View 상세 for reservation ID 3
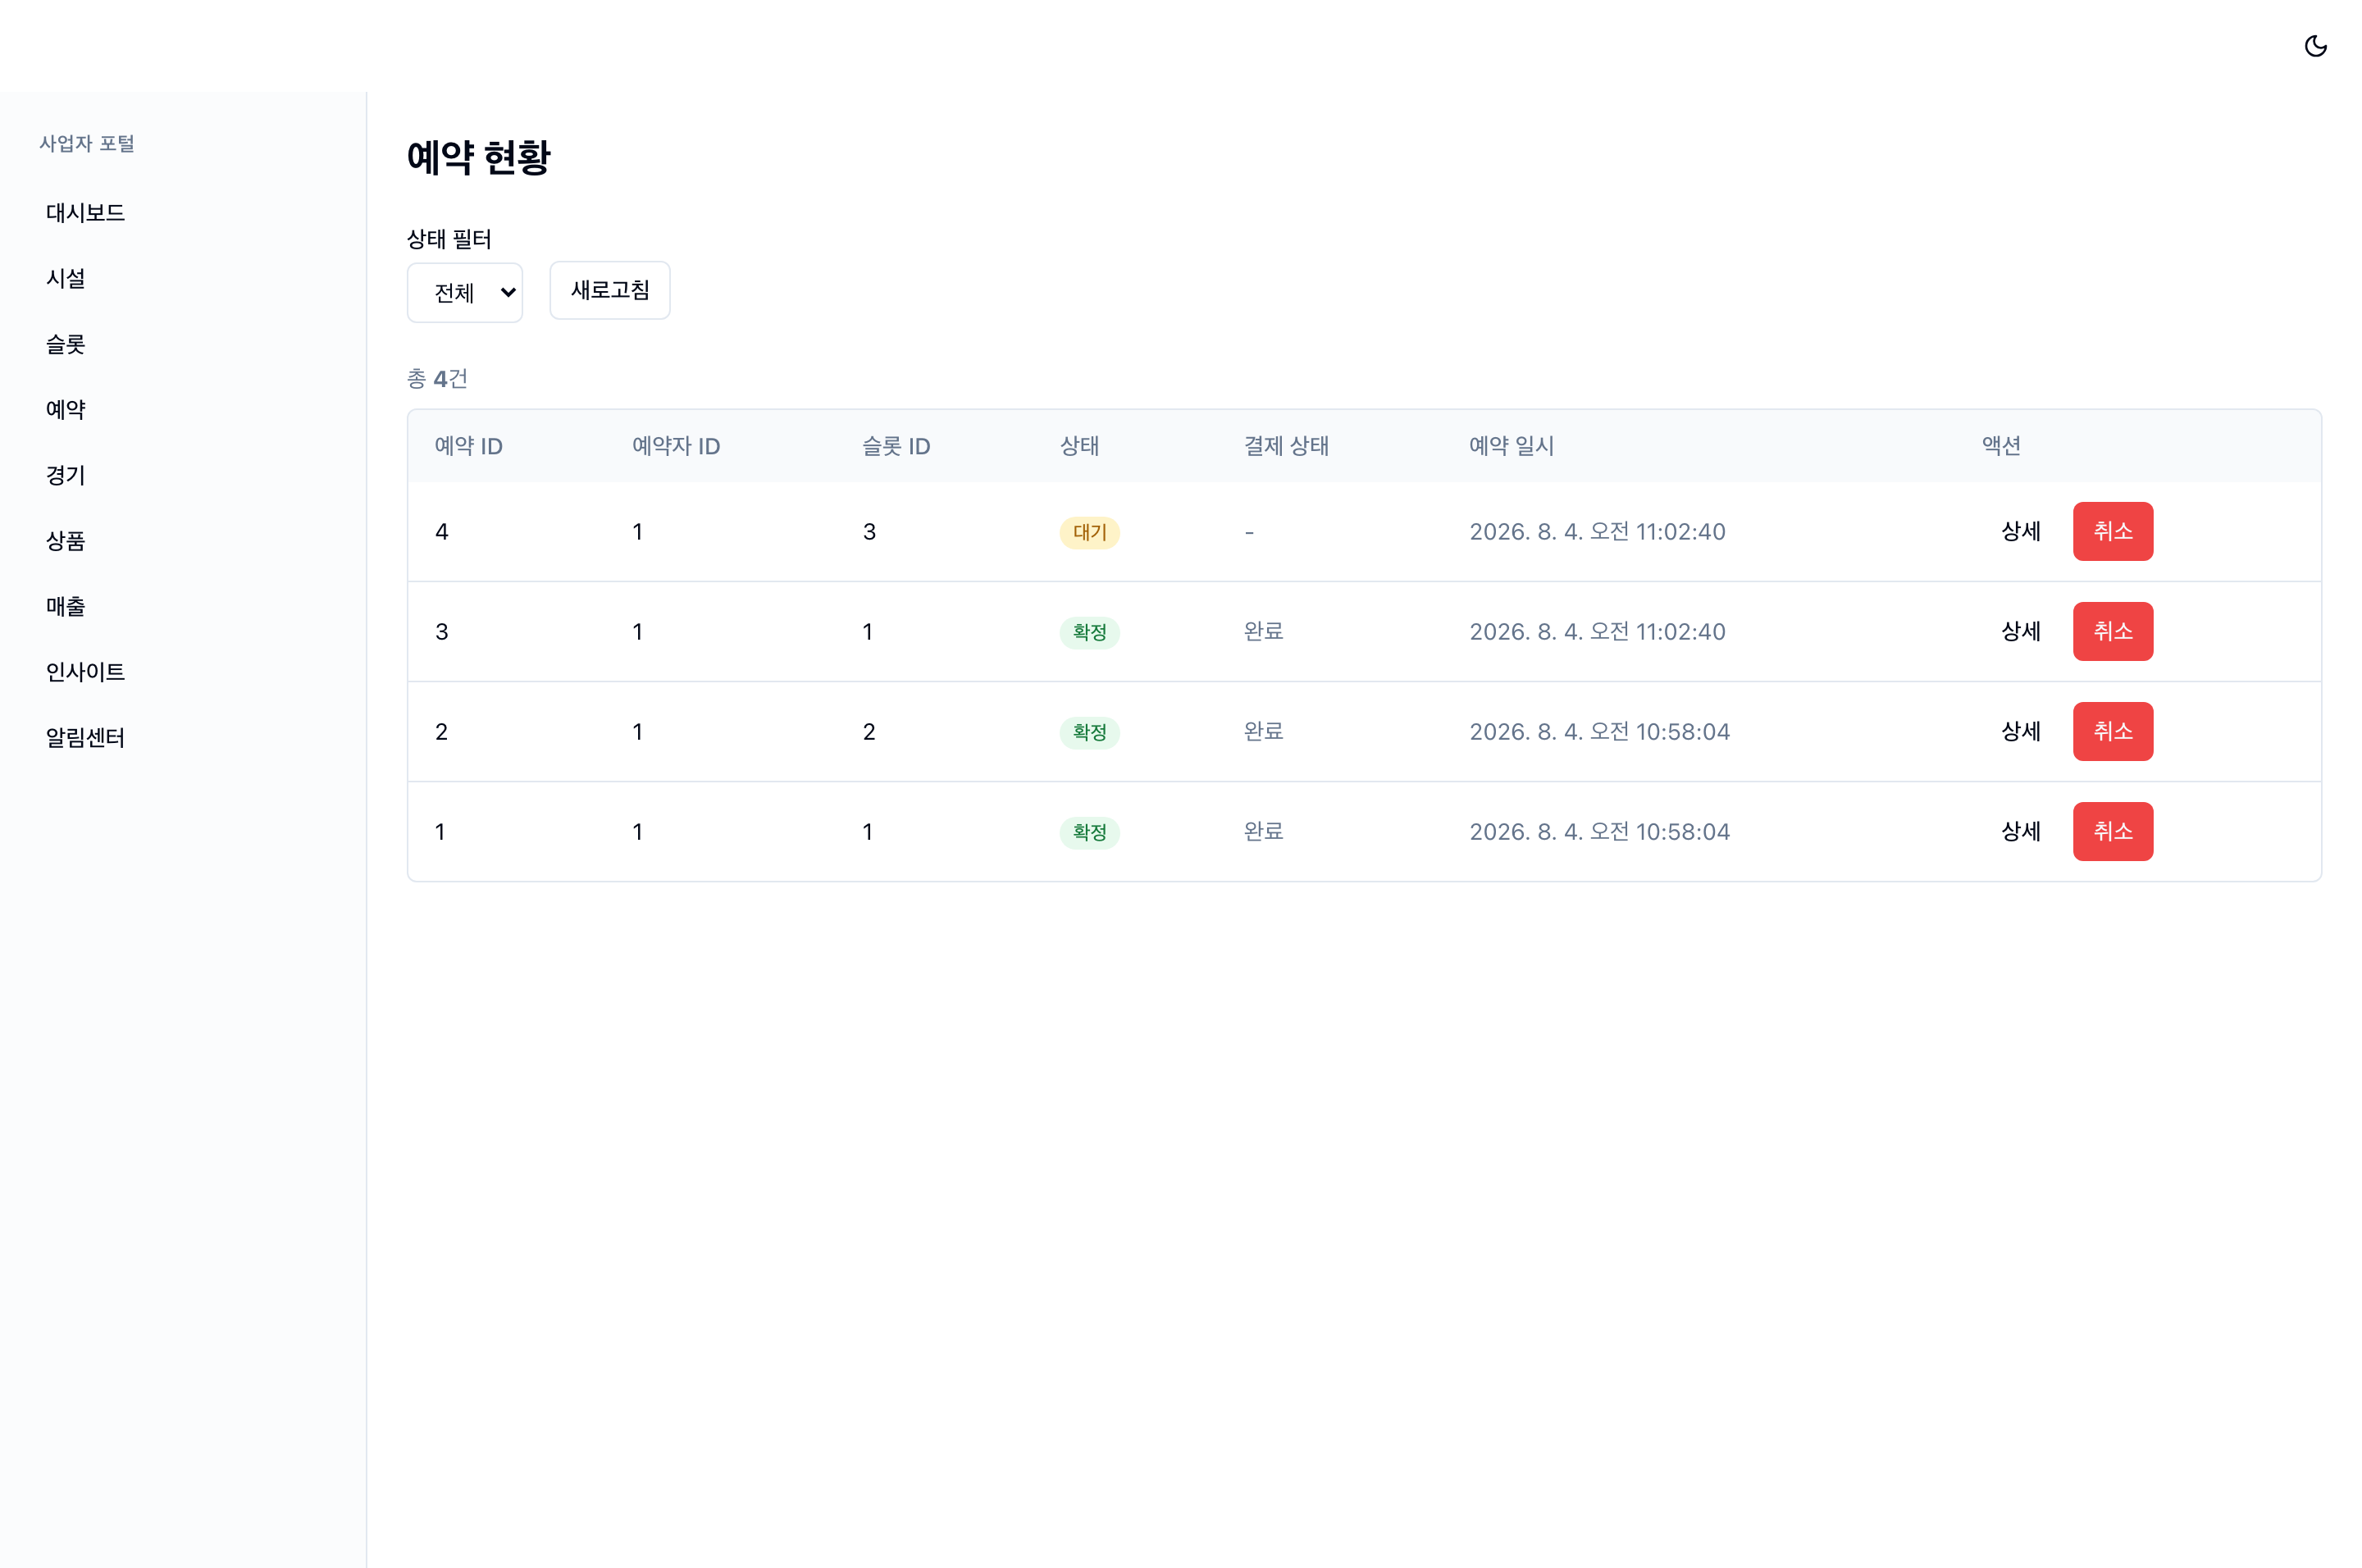 click(2021, 631)
